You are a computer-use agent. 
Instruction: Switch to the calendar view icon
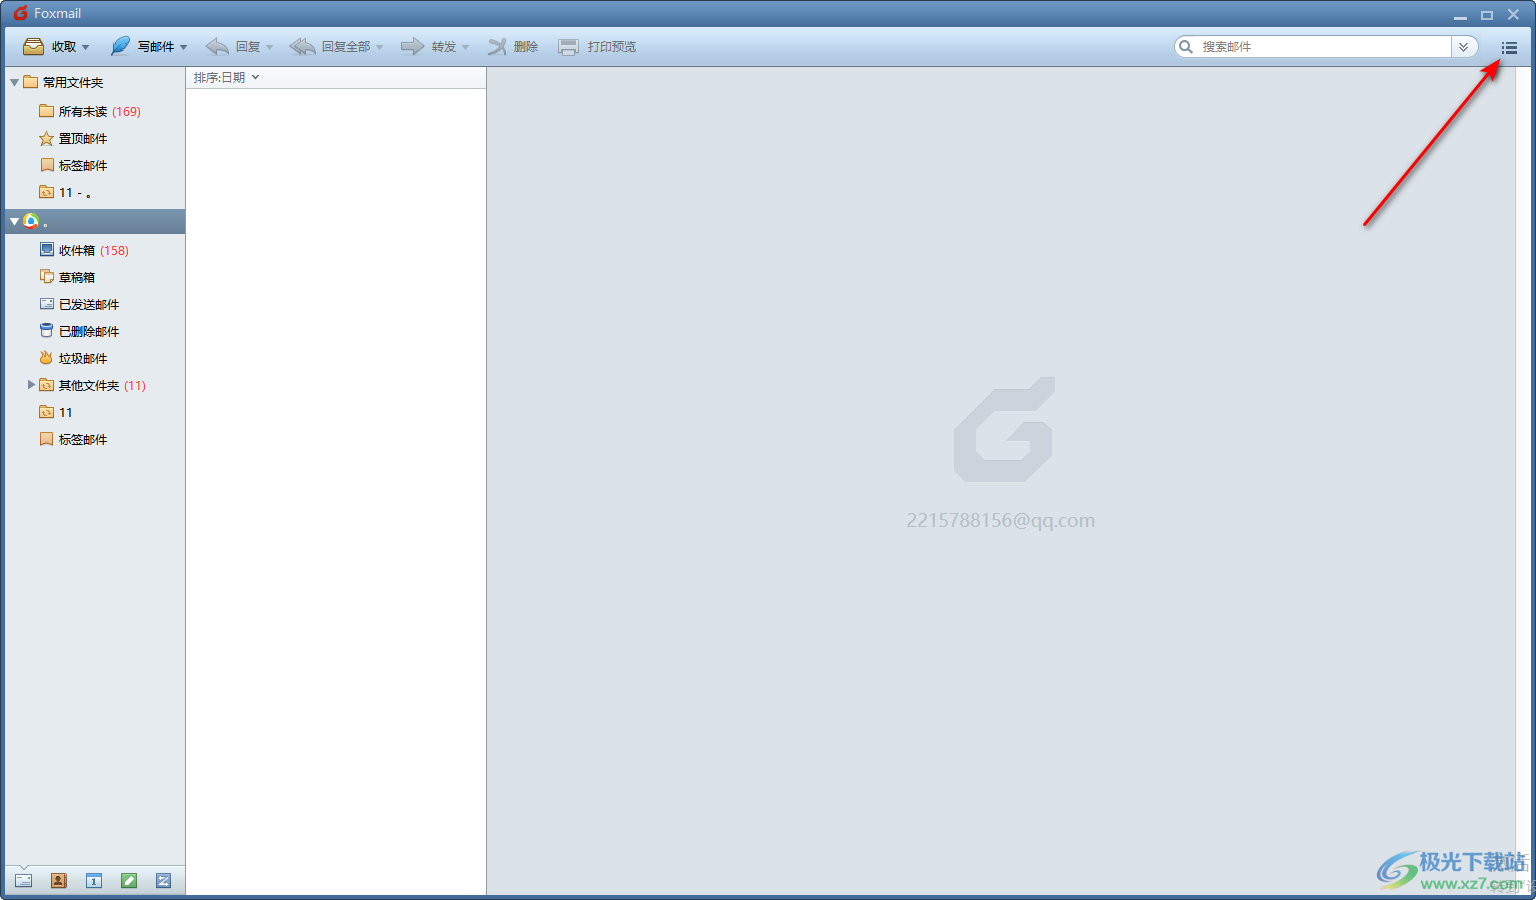coord(94,881)
